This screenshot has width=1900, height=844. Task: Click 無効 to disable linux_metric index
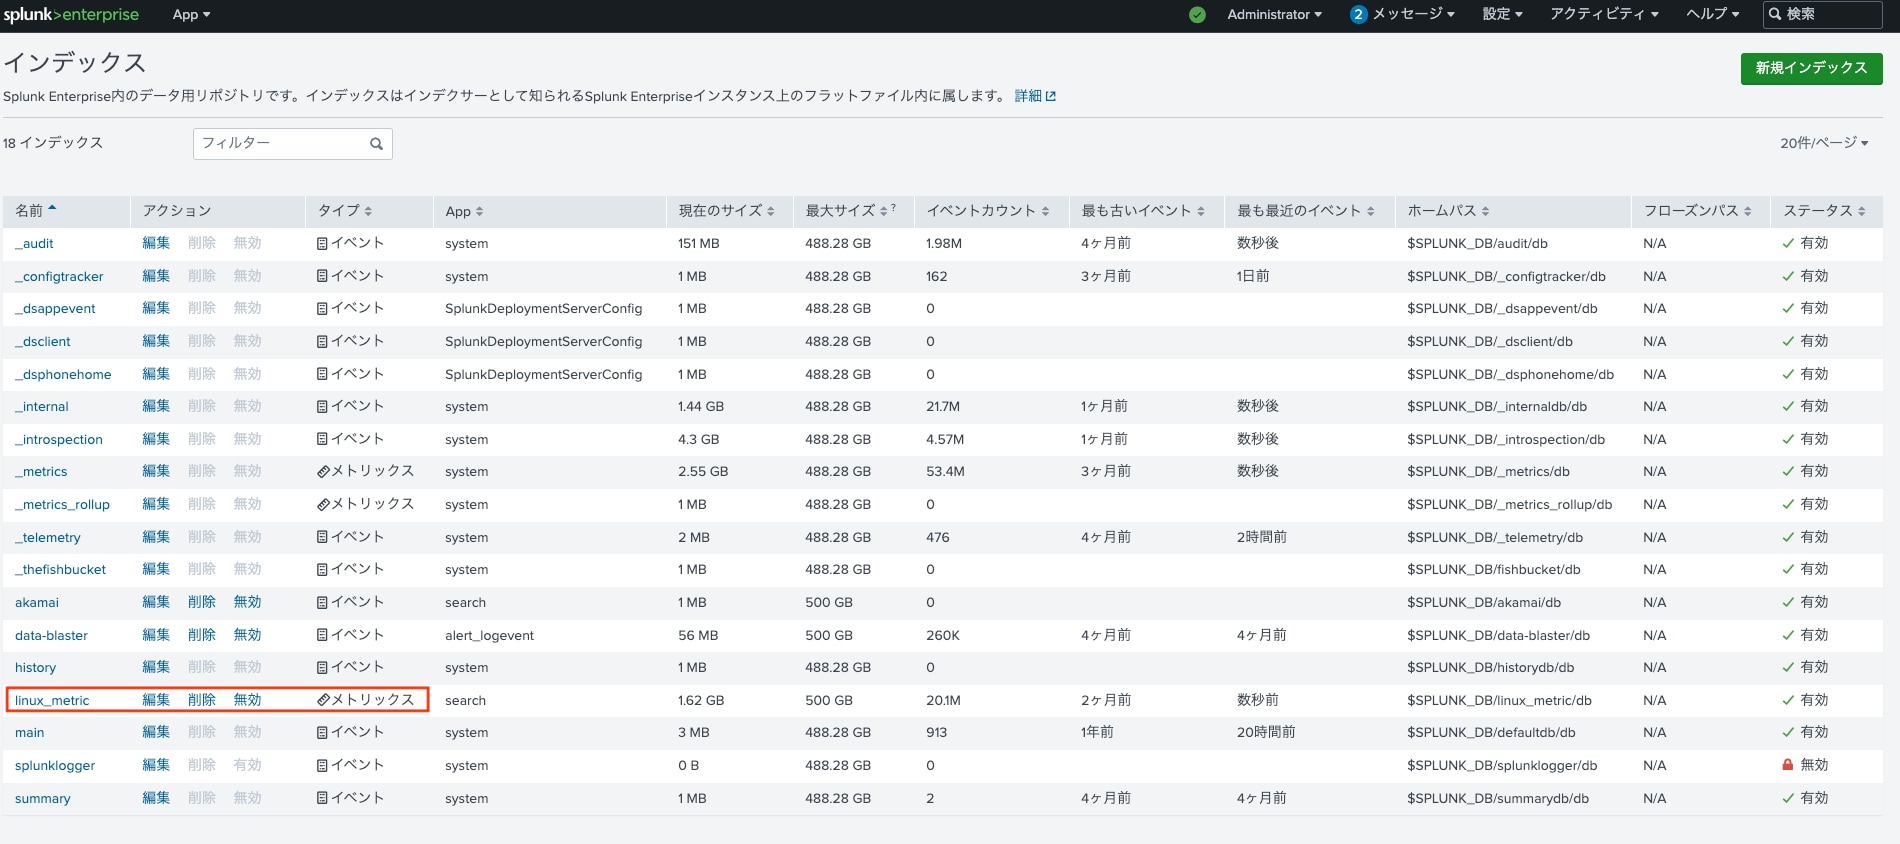coord(247,700)
